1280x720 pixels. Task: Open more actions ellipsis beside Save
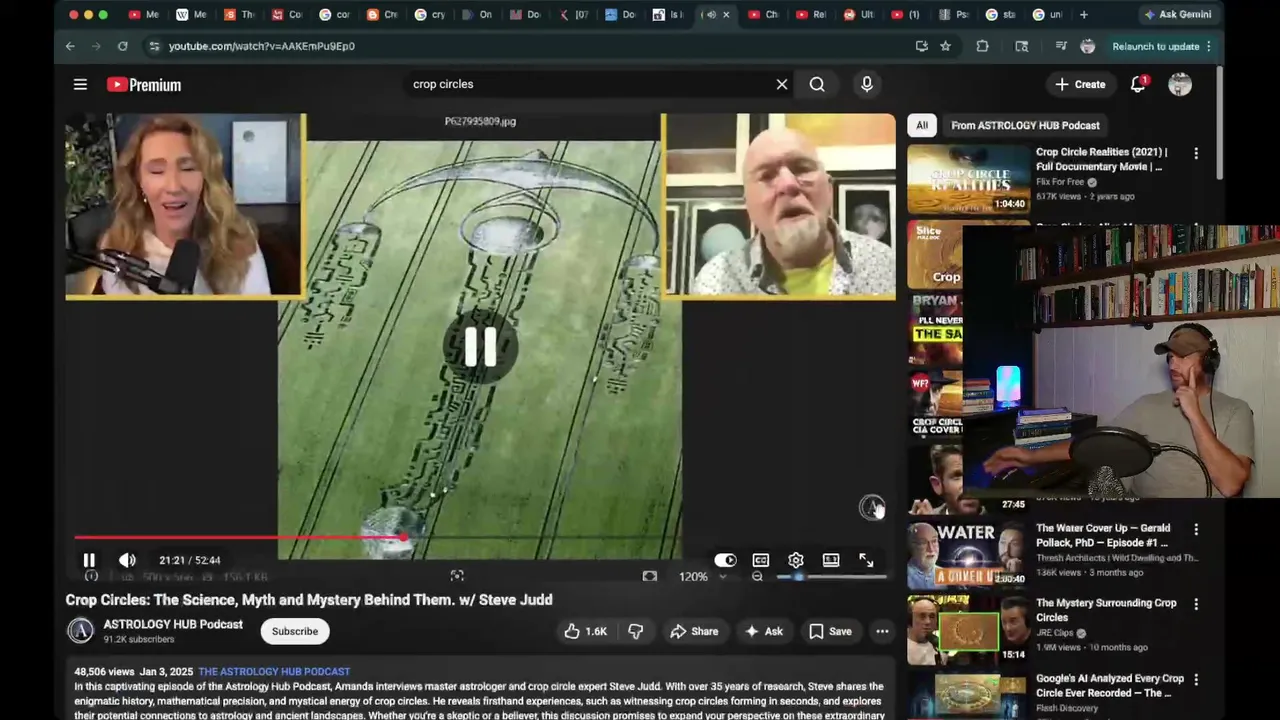coord(882,631)
